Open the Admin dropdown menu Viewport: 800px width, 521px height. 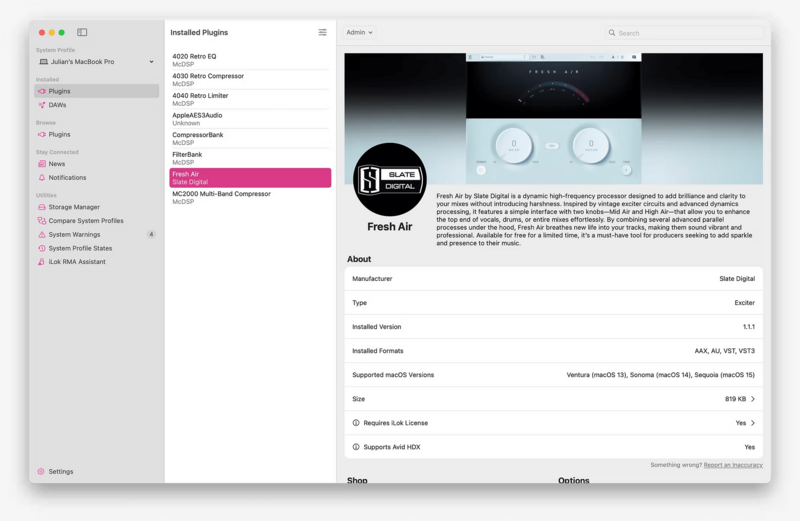[359, 32]
